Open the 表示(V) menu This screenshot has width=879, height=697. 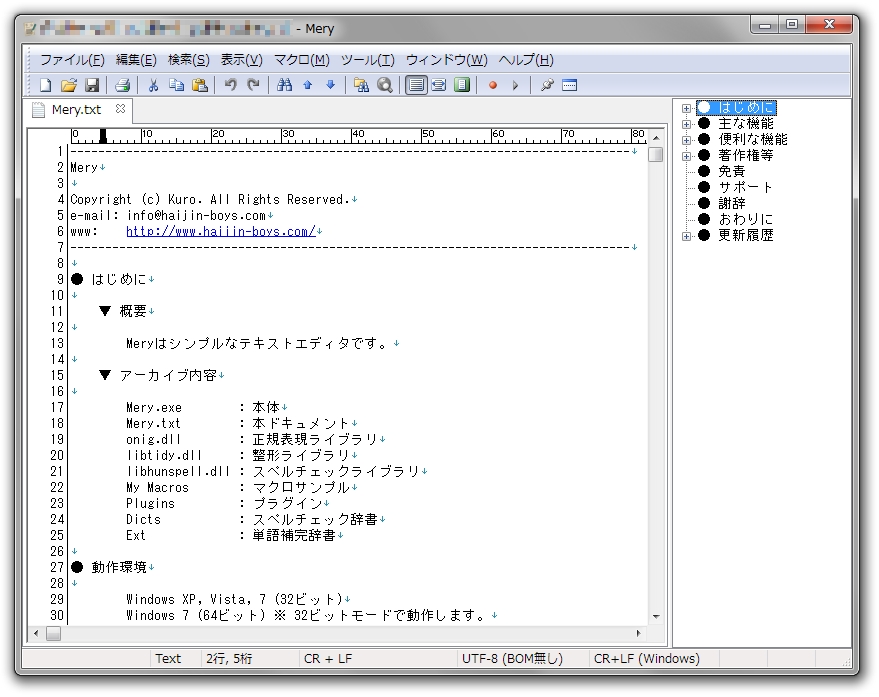tap(241, 60)
